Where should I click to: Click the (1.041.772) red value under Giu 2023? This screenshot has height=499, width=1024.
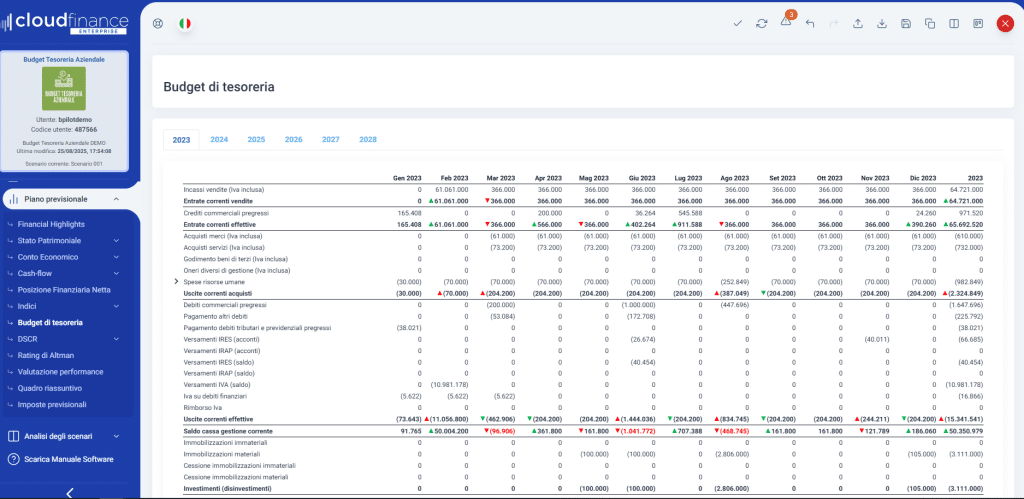(x=637, y=431)
